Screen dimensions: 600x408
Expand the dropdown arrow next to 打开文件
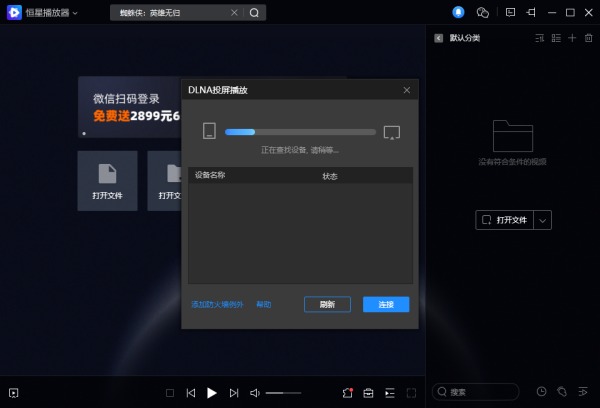pos(543,220)
